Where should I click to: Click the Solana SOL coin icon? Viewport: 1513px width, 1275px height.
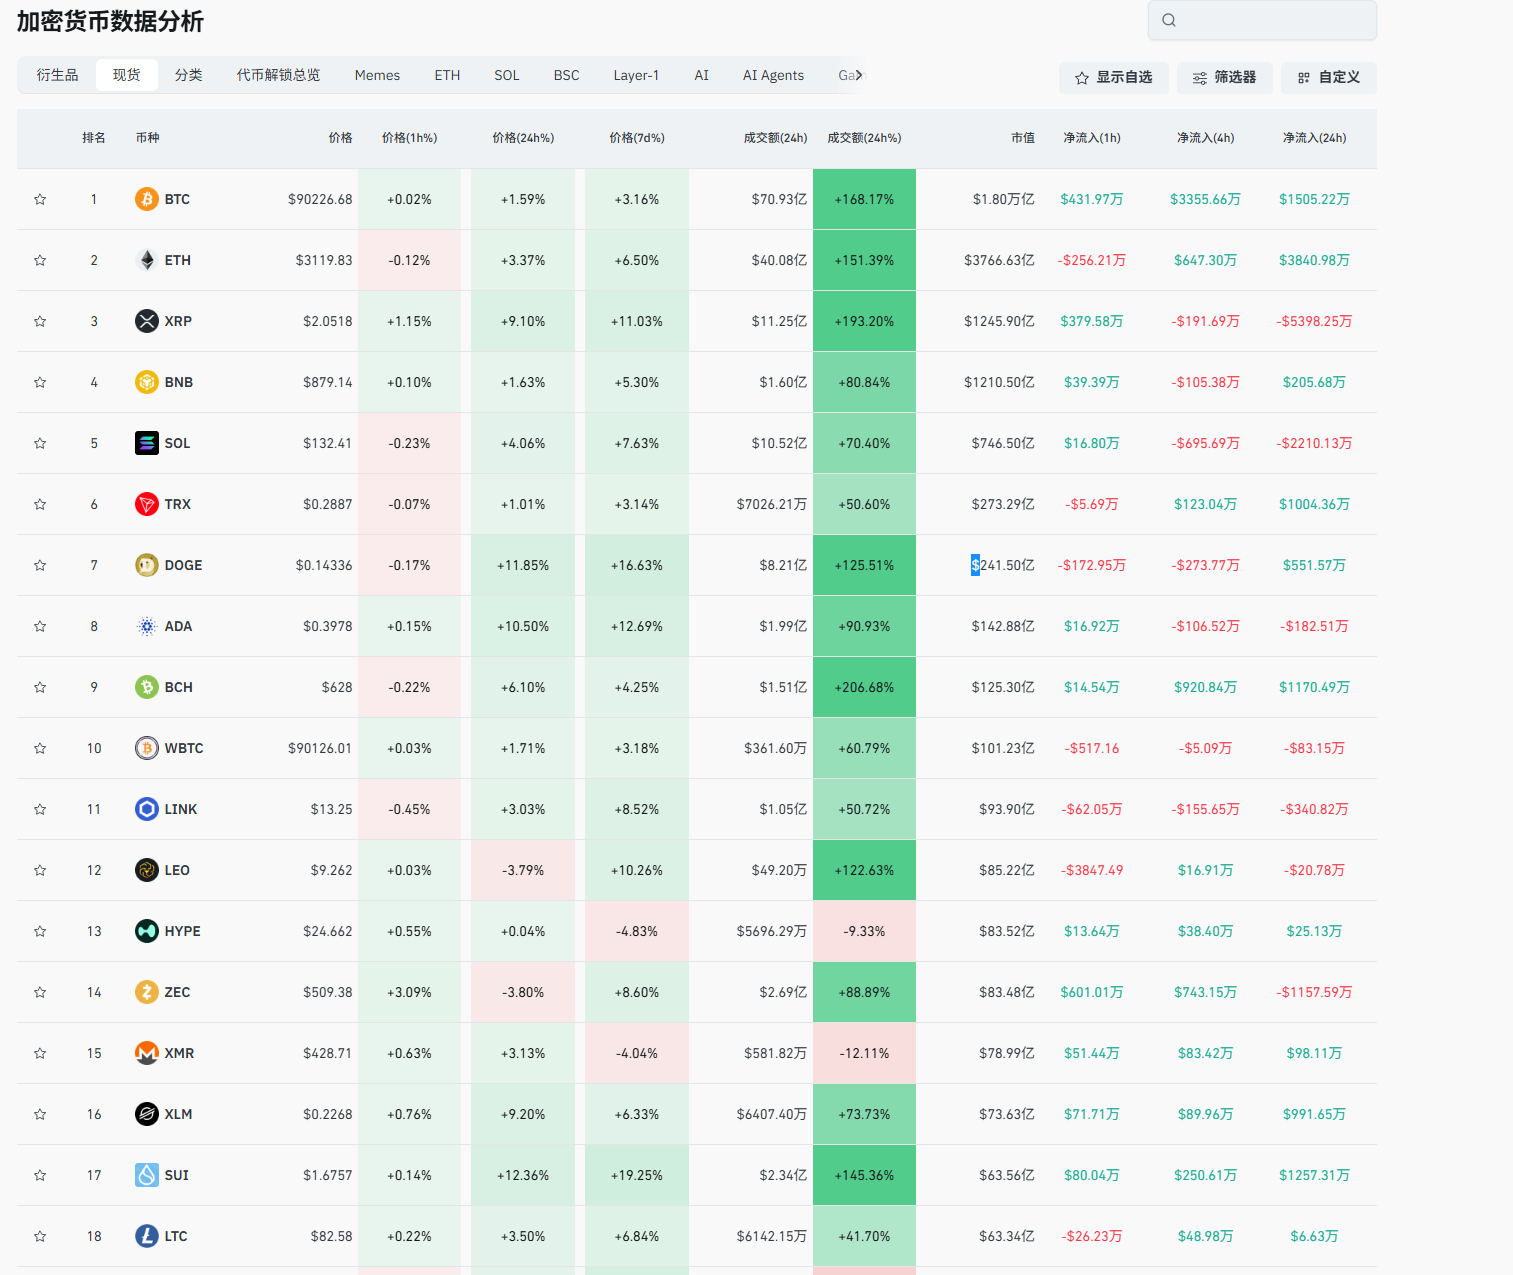point(147,443)
